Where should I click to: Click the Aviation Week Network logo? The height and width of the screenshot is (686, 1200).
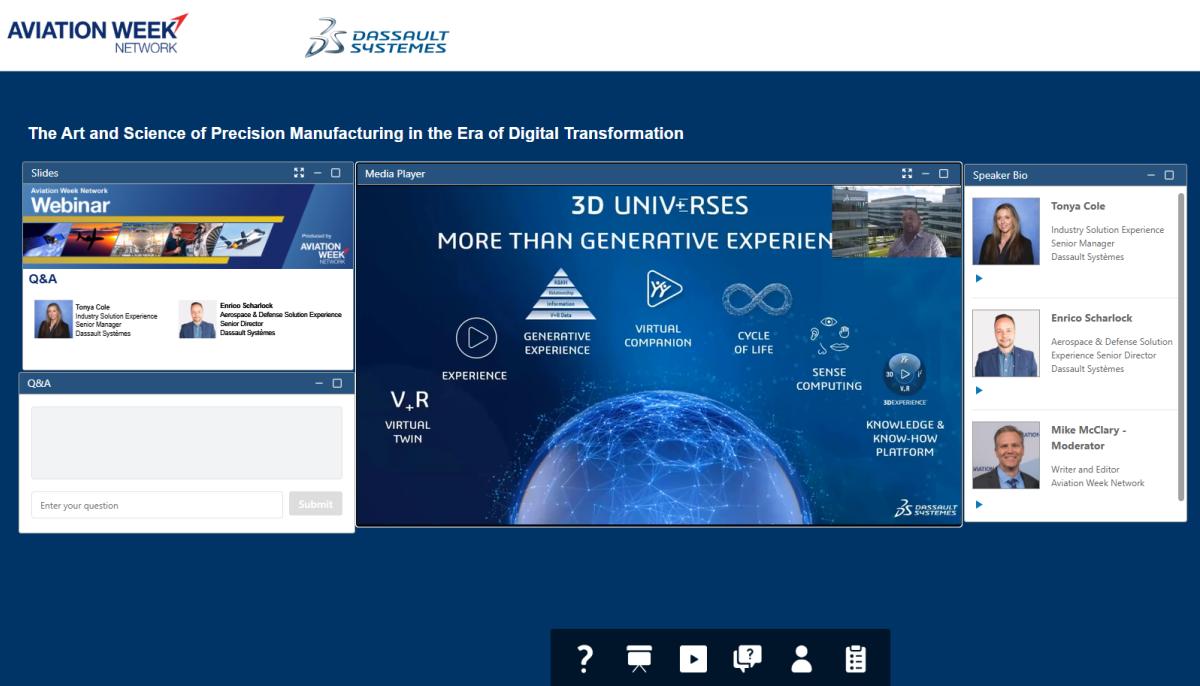pyautogui.click(x=97, y=33)
